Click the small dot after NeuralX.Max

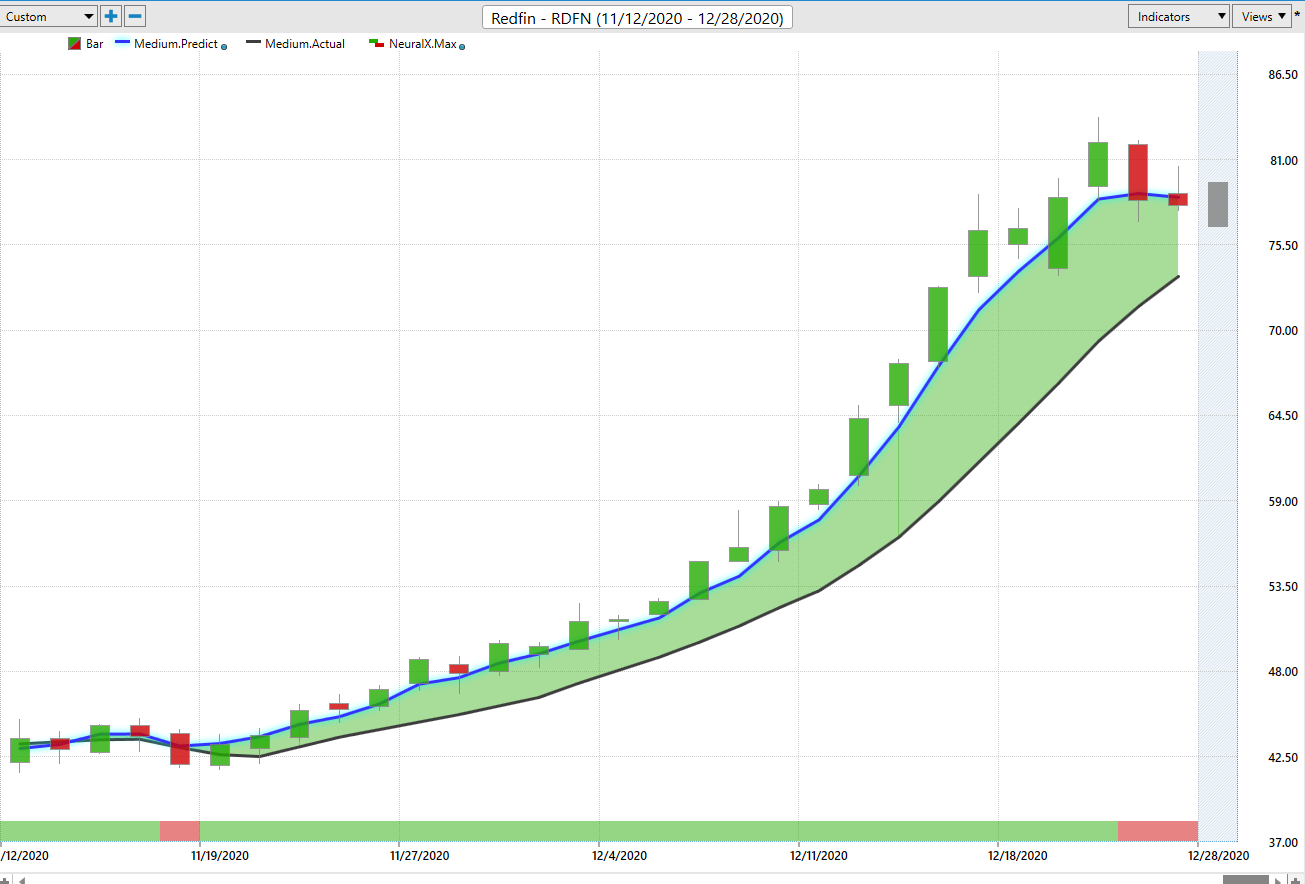click(462, 46)
